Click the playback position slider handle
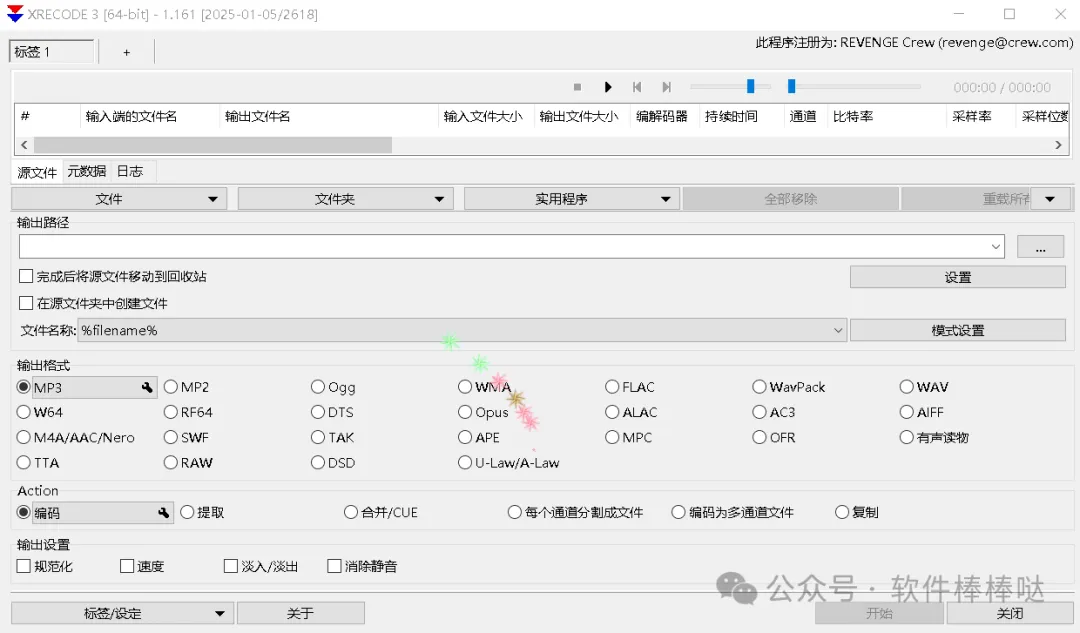The height and width of the screenshot is (633, 1080). (791, 86)
